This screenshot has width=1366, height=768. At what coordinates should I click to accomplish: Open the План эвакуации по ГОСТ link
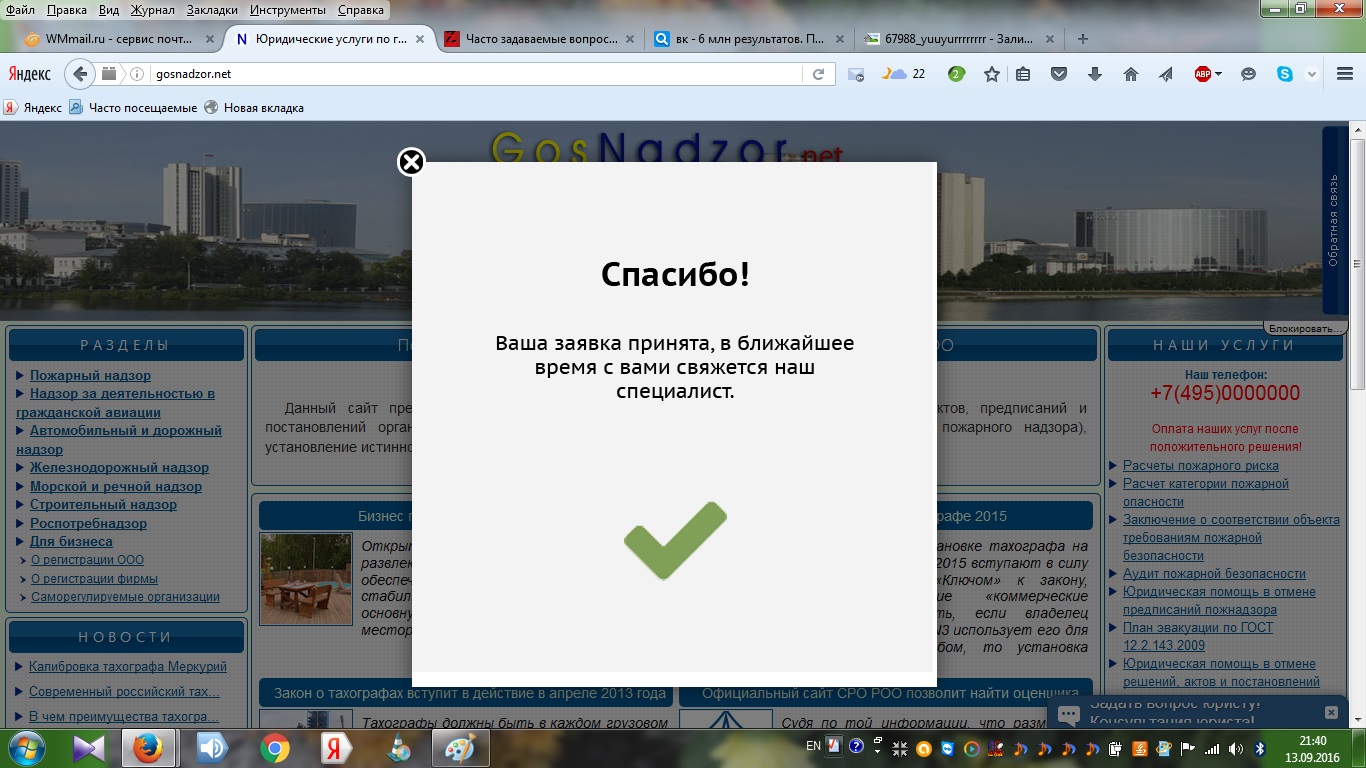tap(1198, 637)
